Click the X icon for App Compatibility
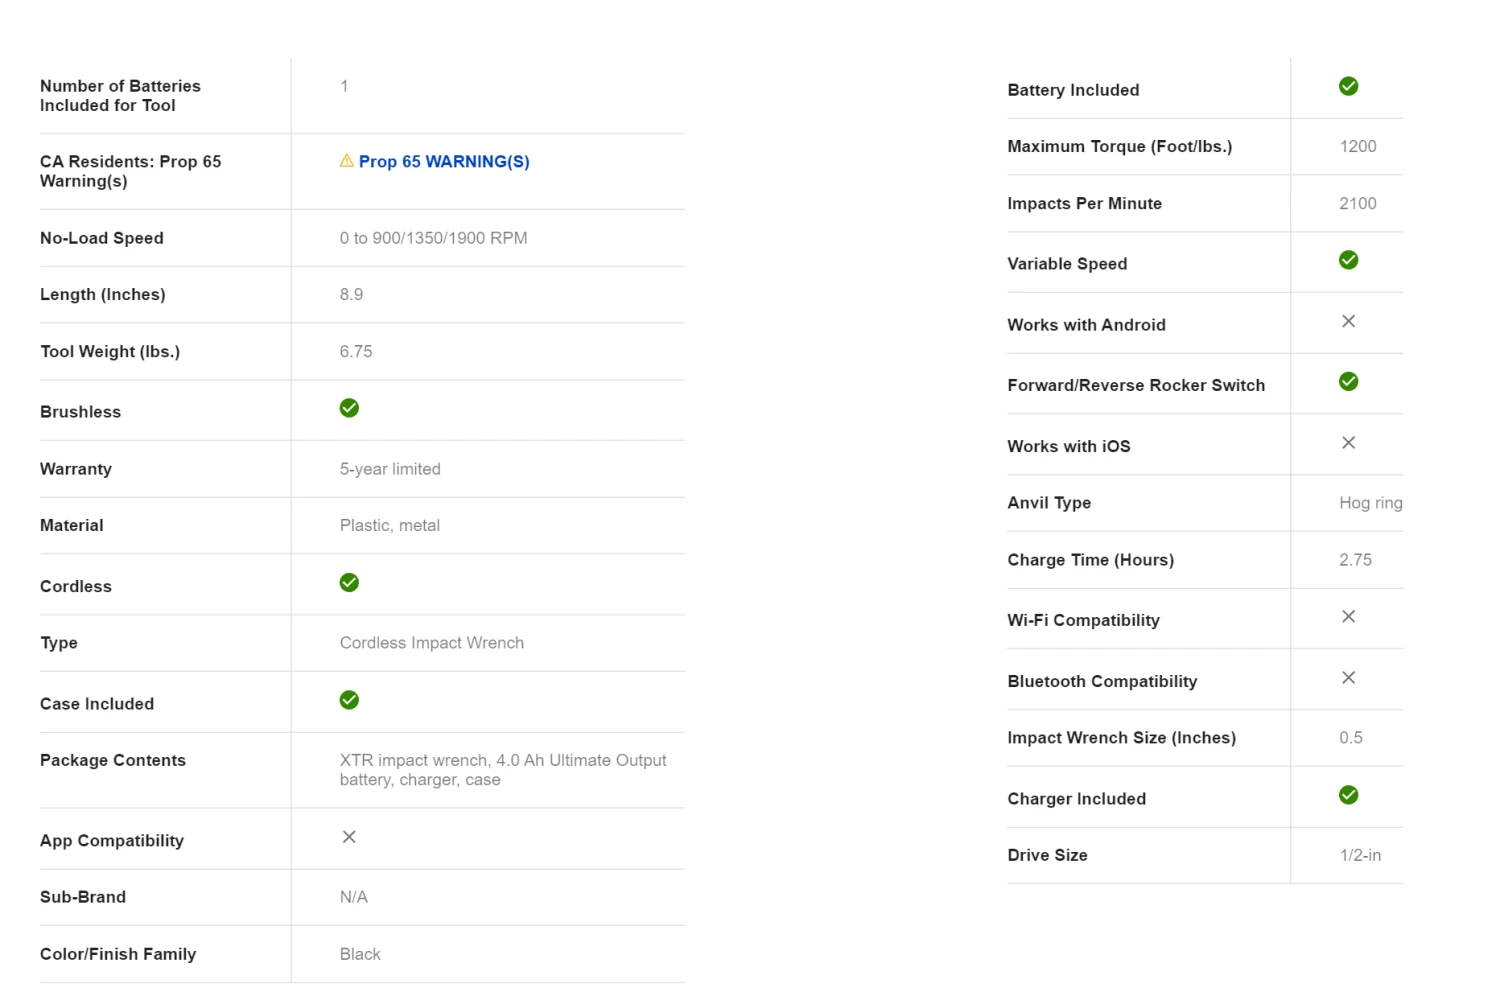Image resolution: width=1500 pixels, height=996 pixels. point(349,837)
